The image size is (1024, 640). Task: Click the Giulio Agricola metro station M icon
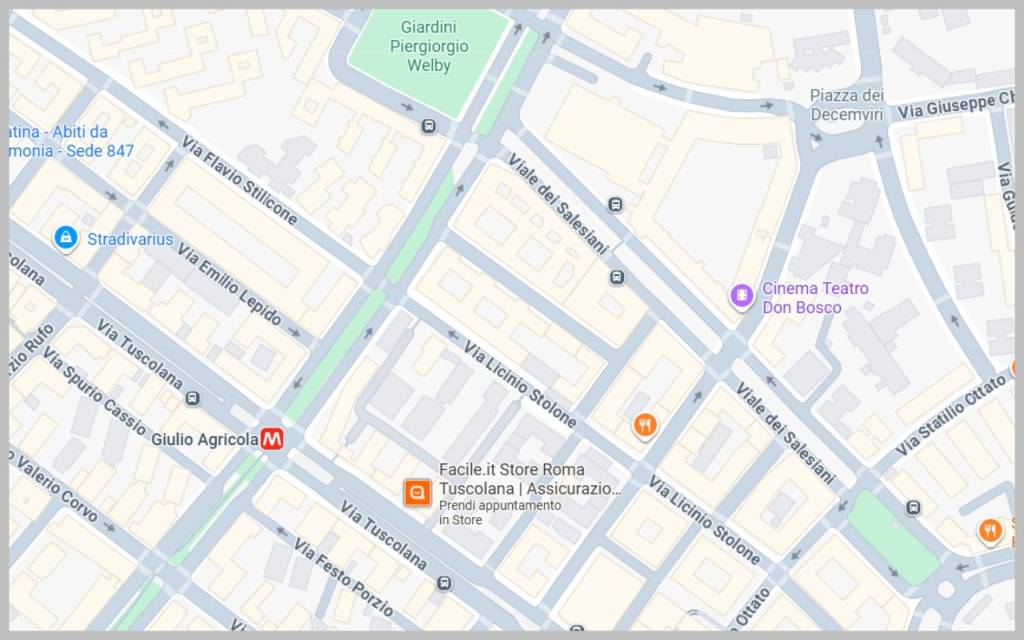(x=272, y=439)
